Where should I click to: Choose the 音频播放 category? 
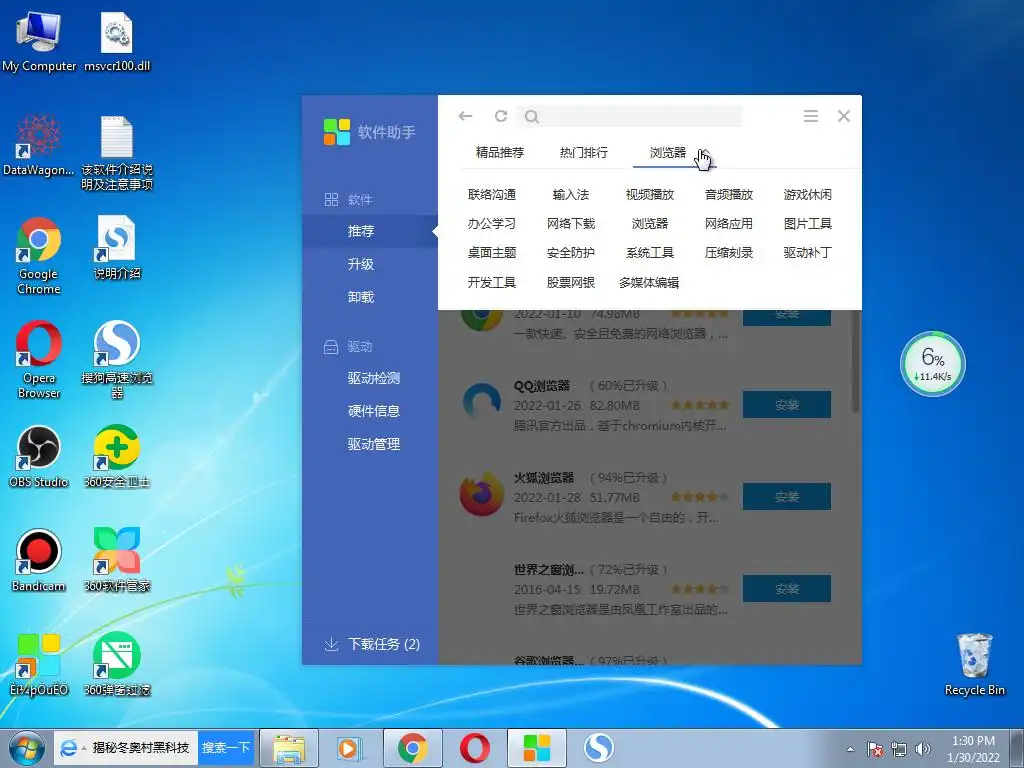[729, 195]
